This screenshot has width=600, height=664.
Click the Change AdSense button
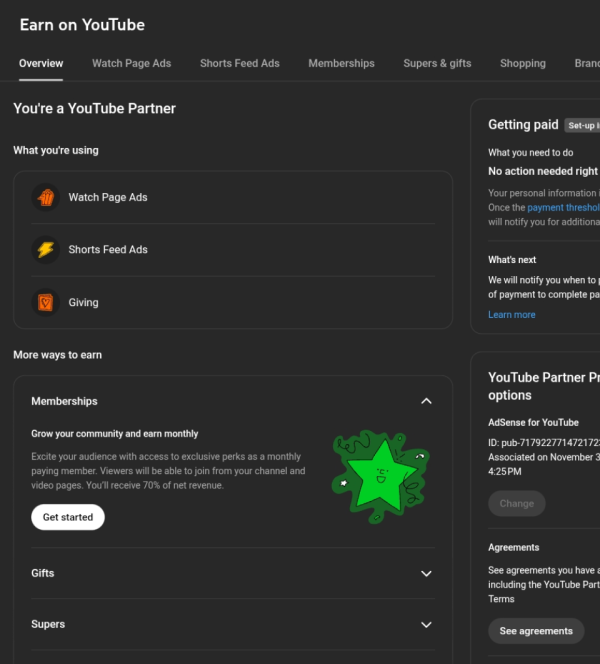click(x=516, y=503)
